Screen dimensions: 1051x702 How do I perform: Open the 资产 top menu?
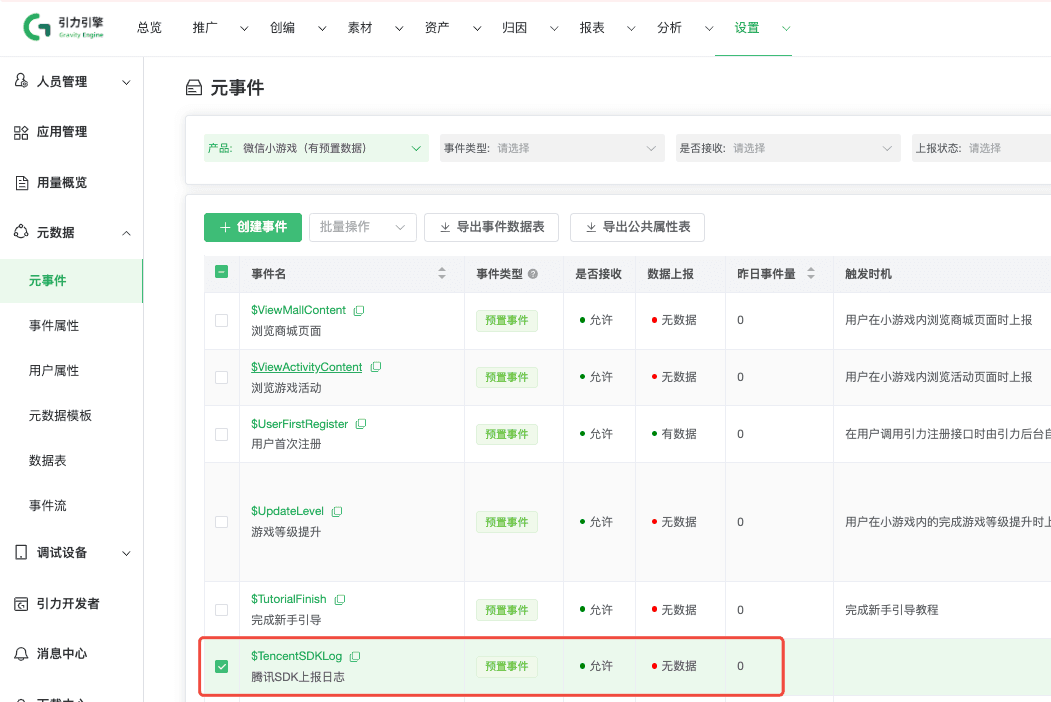pos(452,28)
